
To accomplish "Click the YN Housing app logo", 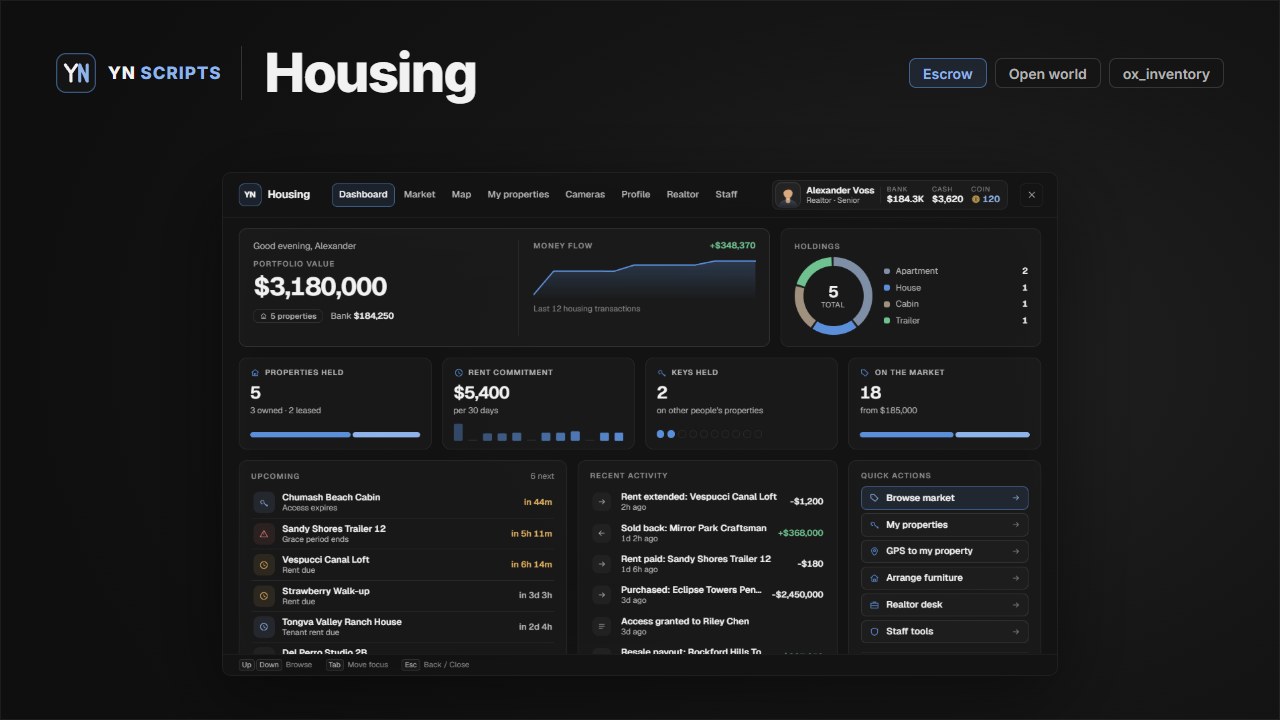I will pos(250,195).
